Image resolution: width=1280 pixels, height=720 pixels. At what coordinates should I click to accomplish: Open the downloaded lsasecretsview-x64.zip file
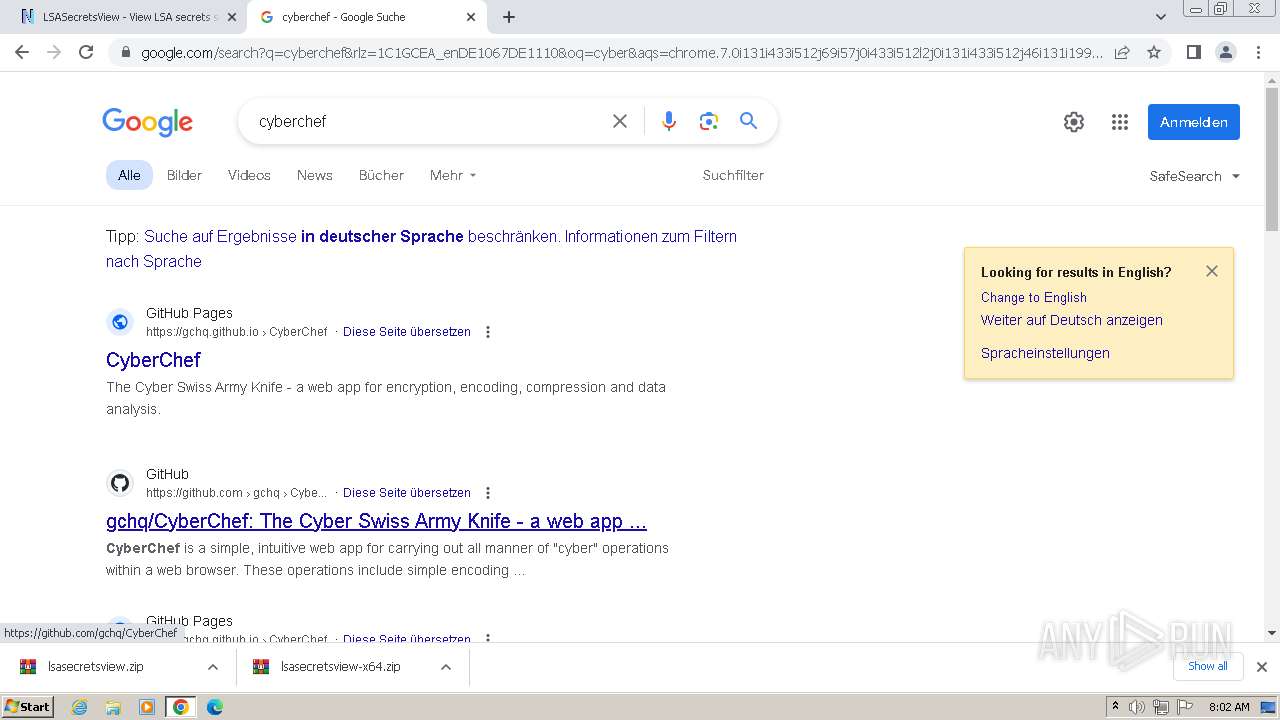[340, 667]
